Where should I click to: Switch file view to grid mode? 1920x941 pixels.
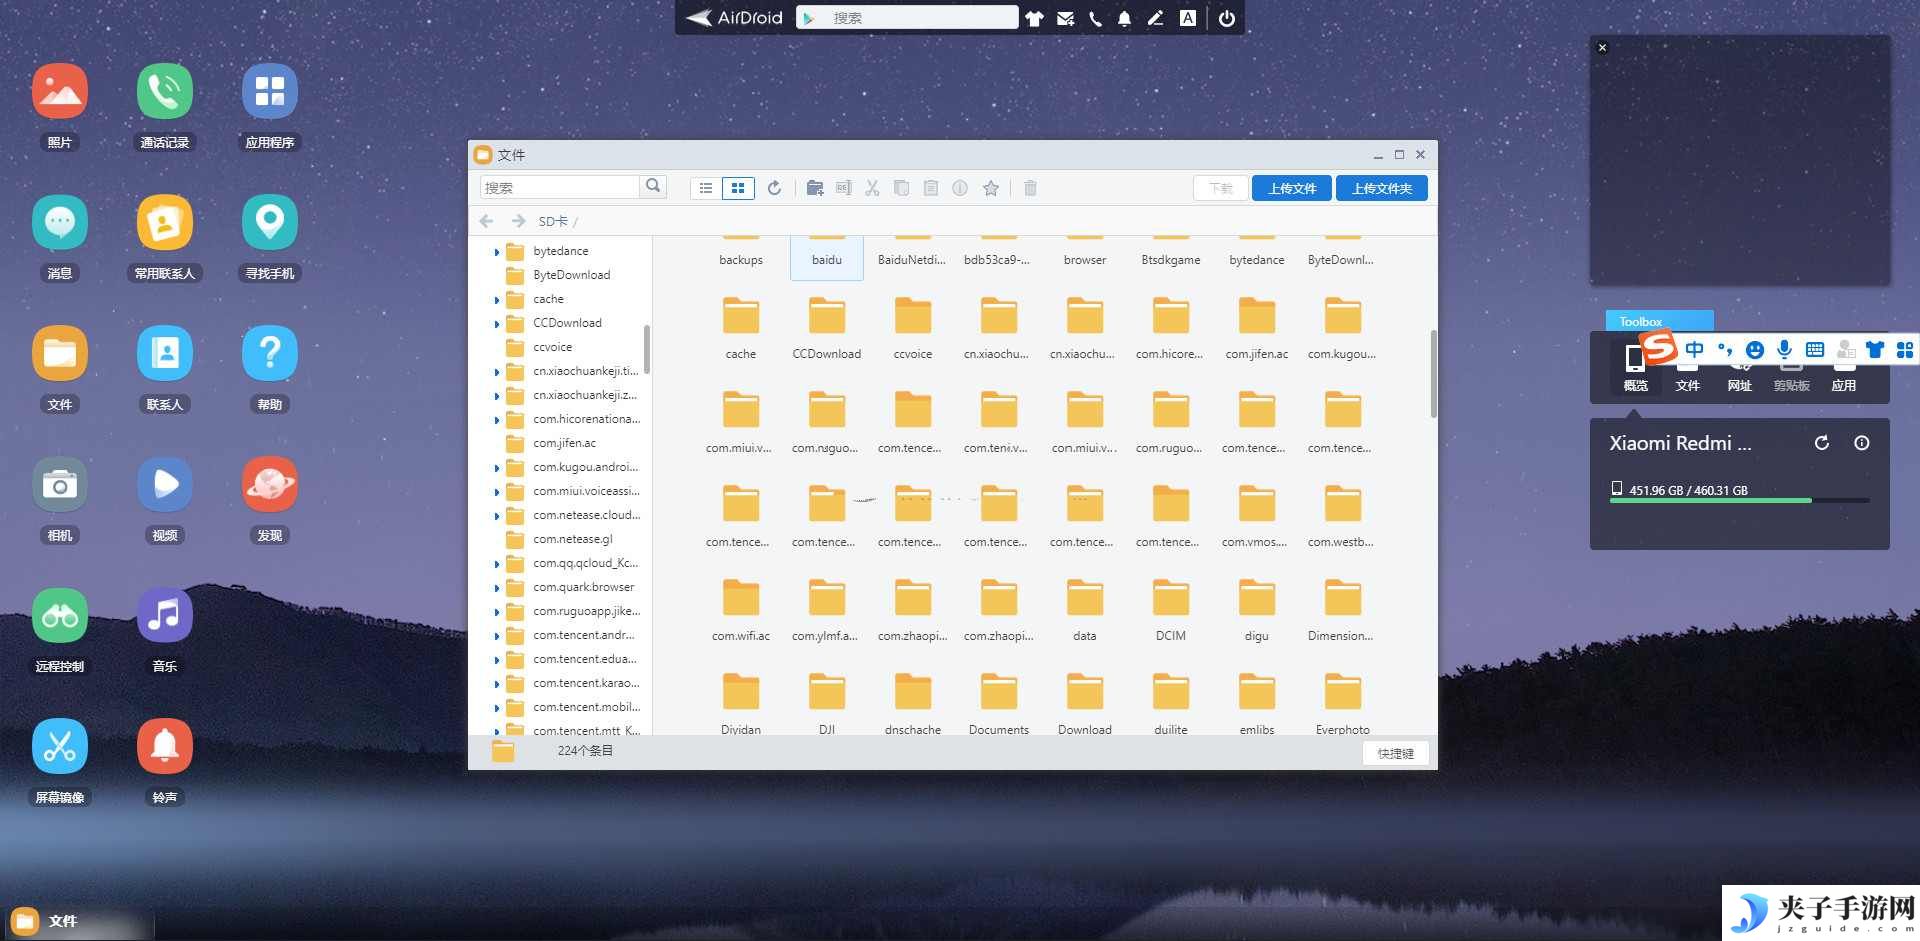[x=738, y=188]
